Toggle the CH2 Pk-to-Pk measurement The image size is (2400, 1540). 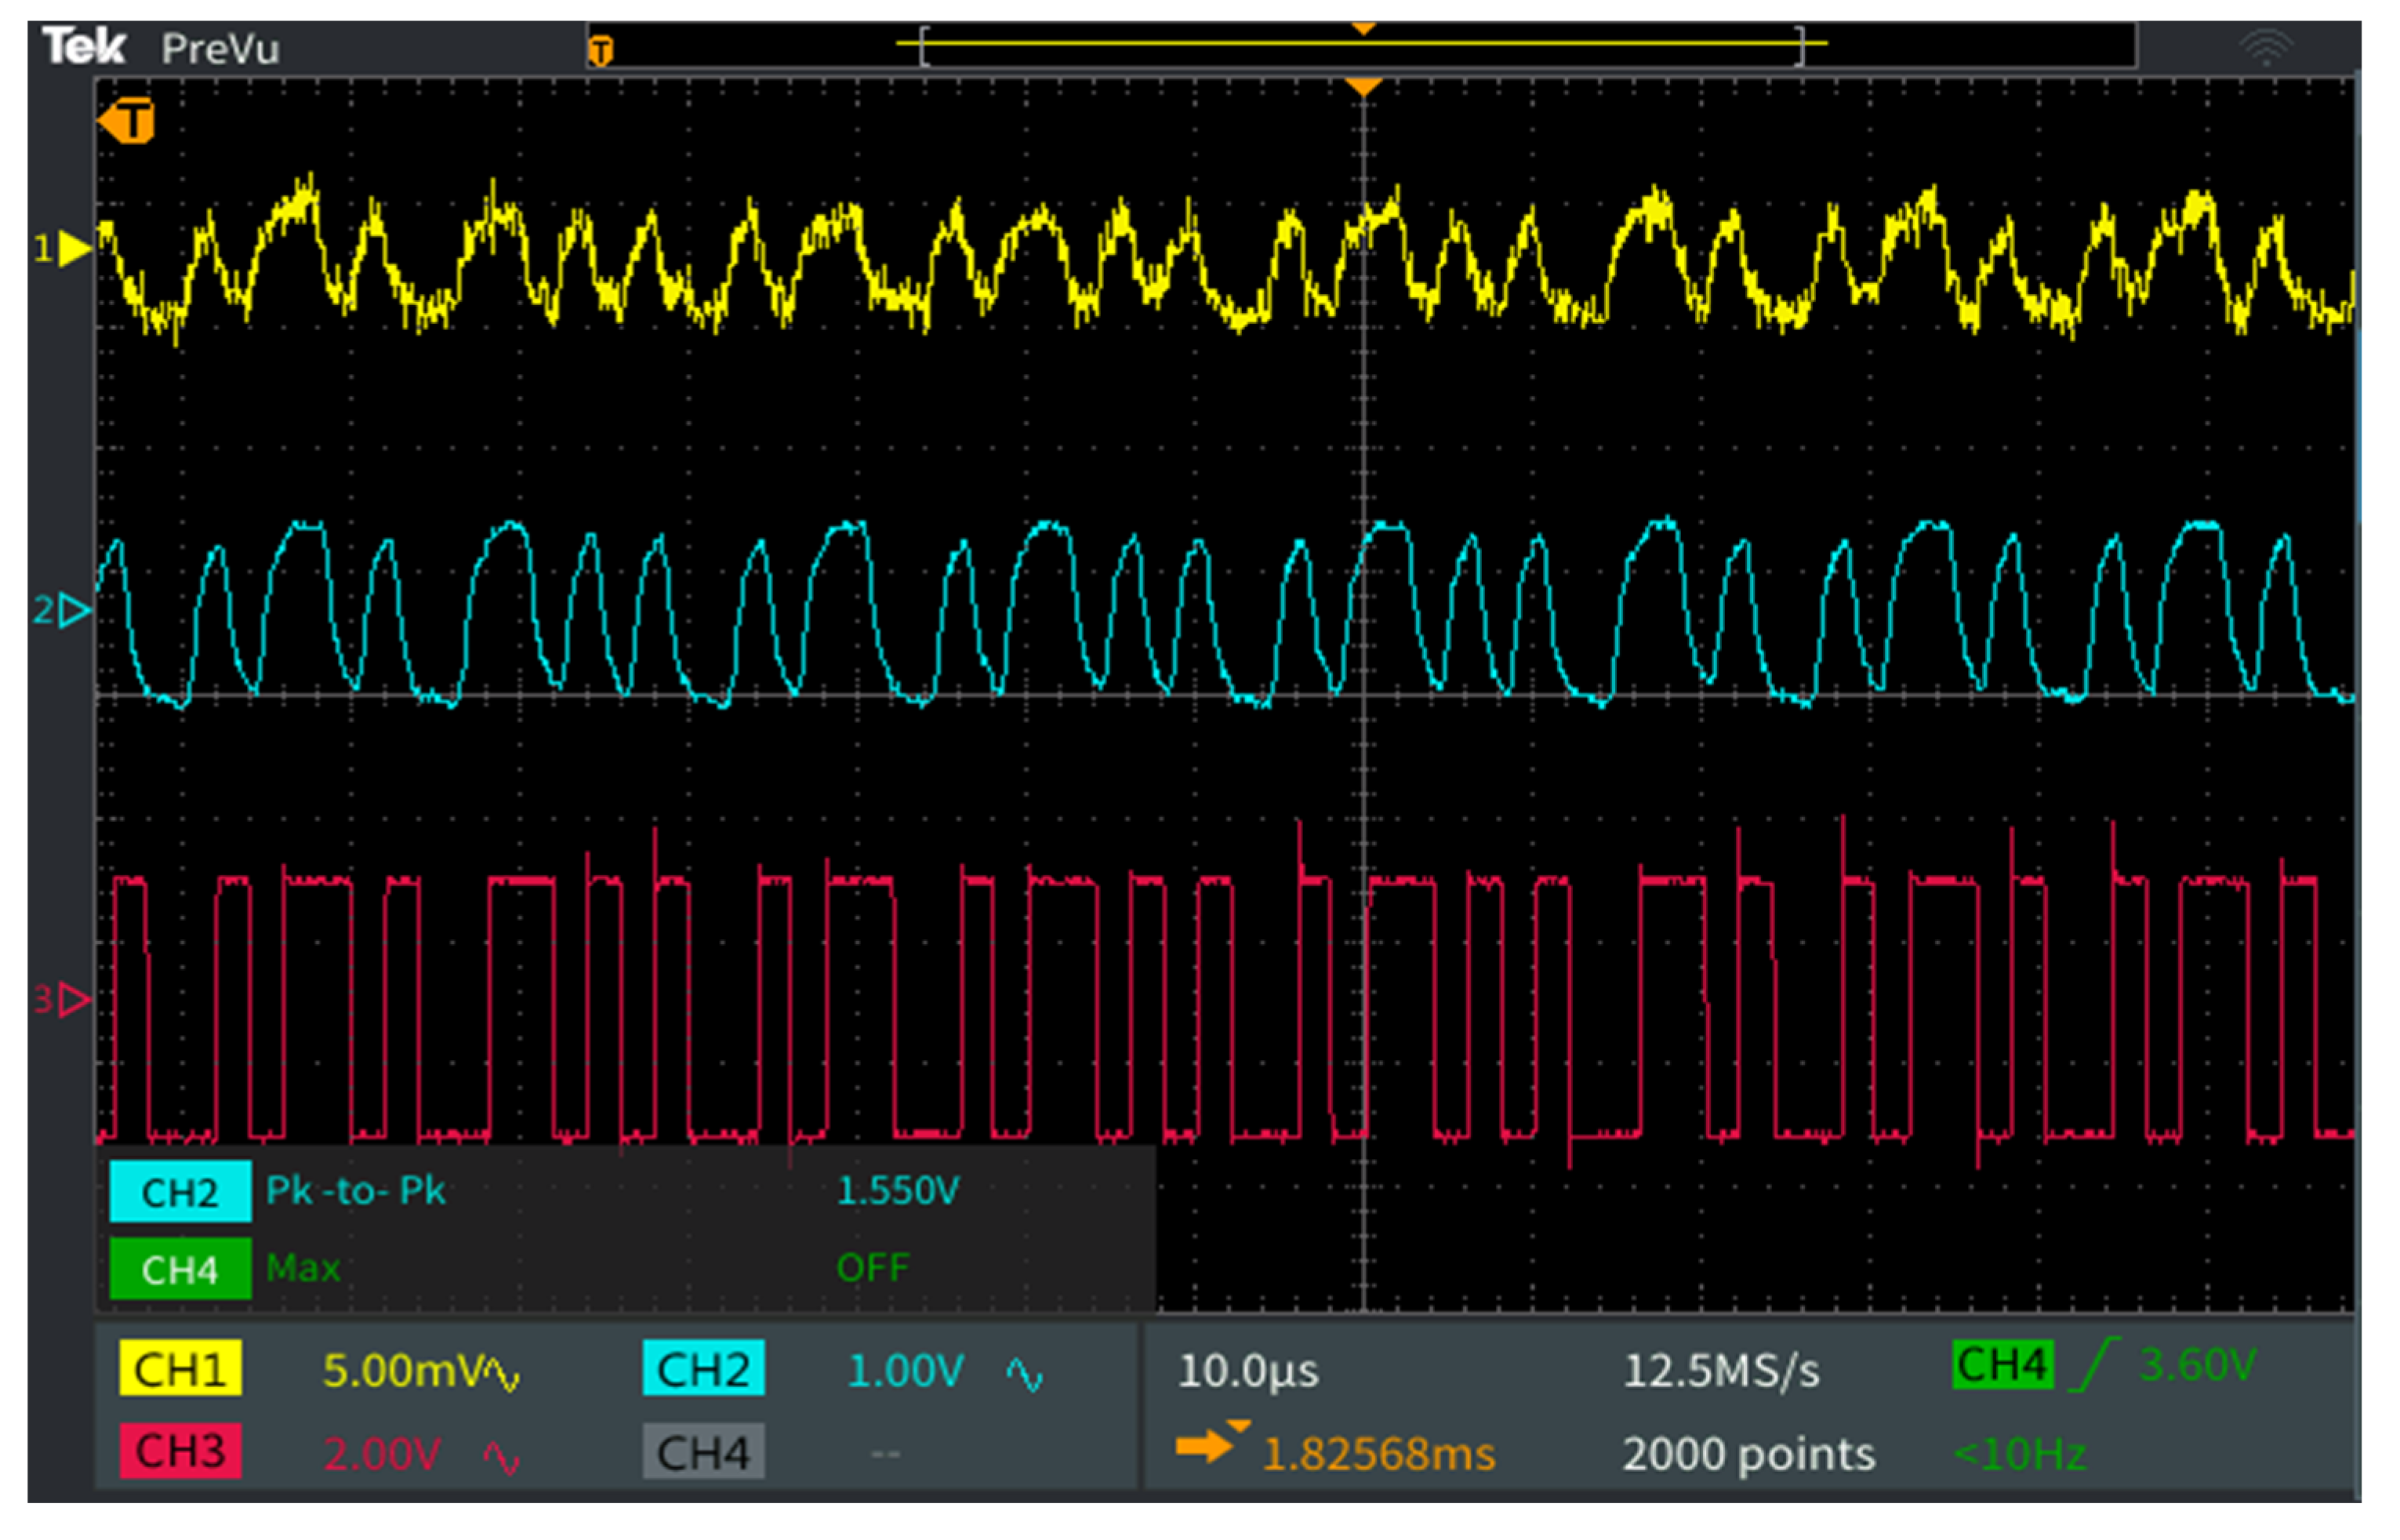point(355,1190)
